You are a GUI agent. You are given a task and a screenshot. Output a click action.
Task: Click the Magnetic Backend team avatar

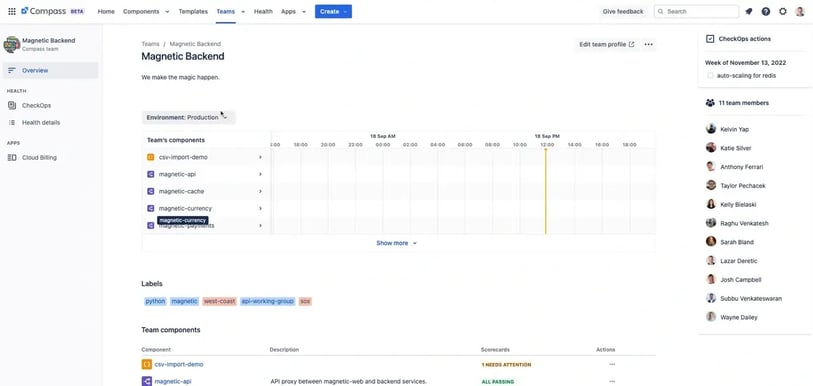[x=11, y=45]
